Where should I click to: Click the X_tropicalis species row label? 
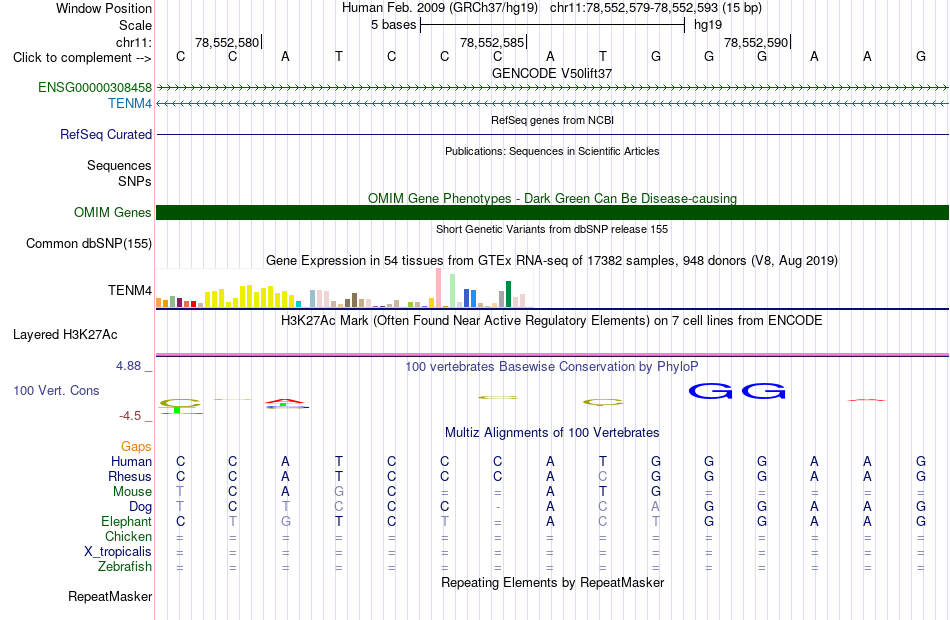pyautogui.click(x=118, y=552)
